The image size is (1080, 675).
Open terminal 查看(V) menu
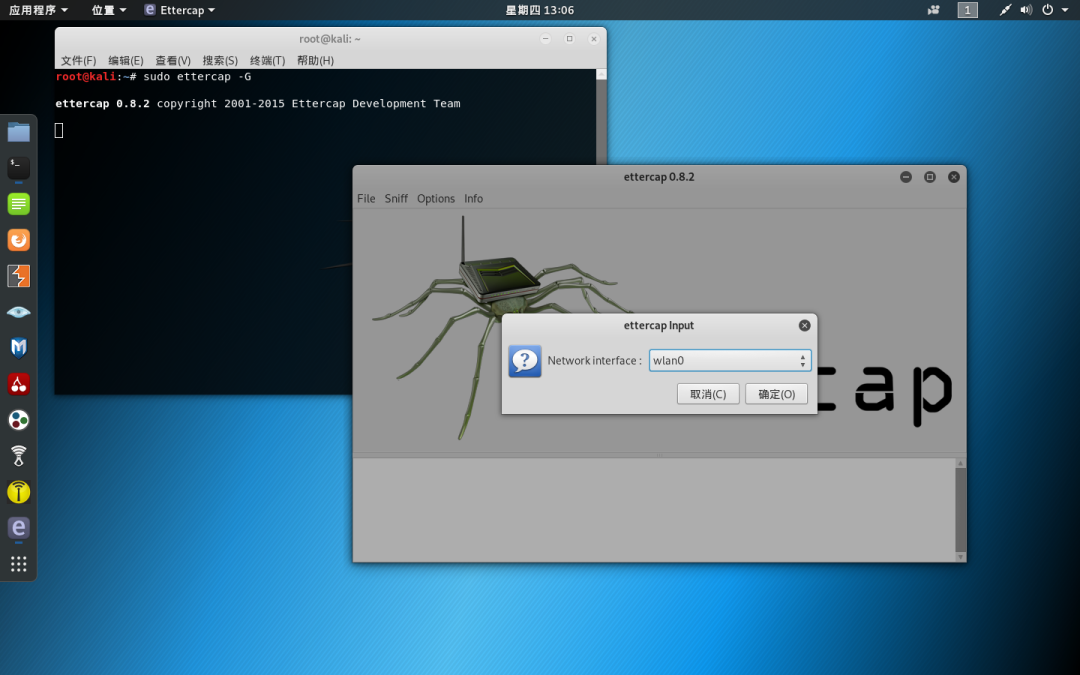(x=173, y=61)
